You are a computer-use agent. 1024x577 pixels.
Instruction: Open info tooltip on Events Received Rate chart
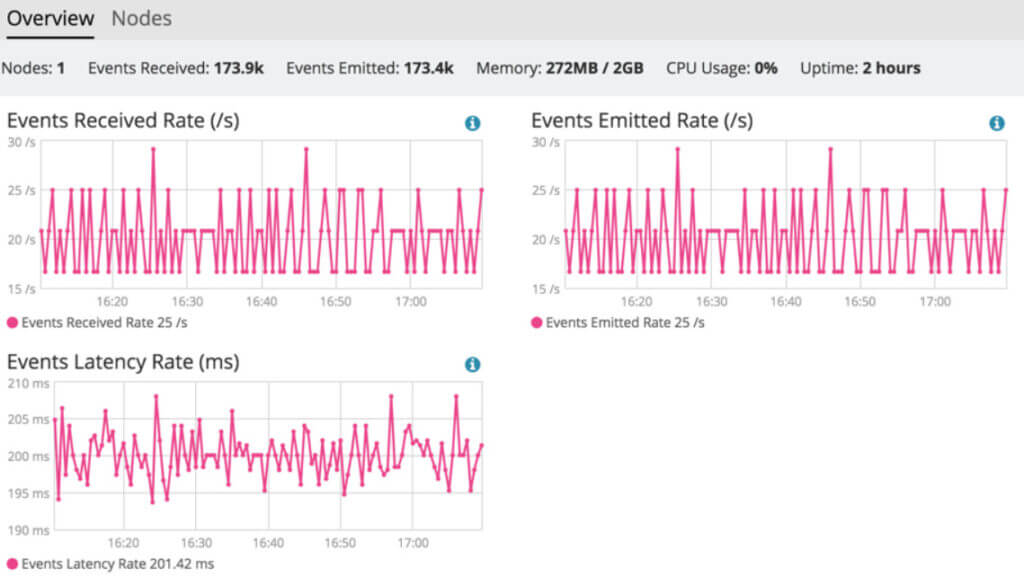click(471, 123)
